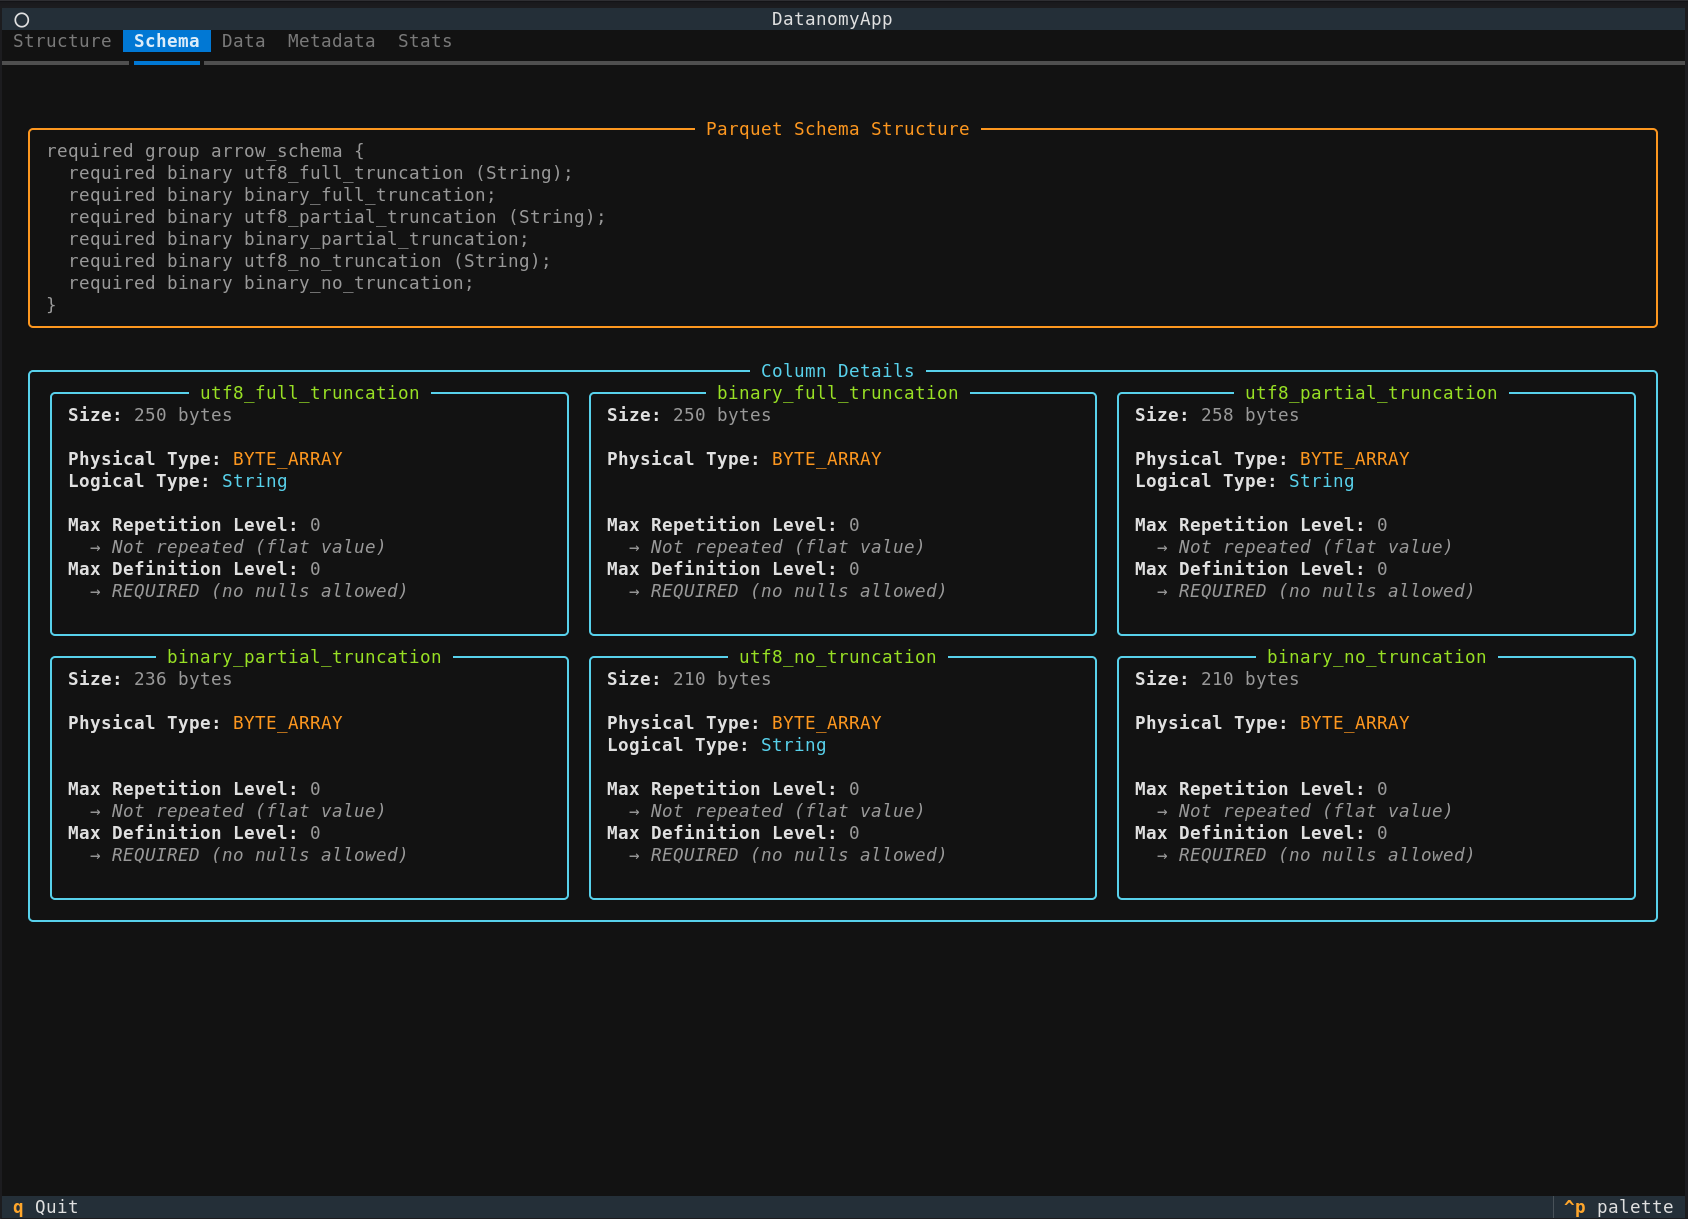Open the Stats tab
Viewport: 1688px width, 1219px height.
pos(424,41)
